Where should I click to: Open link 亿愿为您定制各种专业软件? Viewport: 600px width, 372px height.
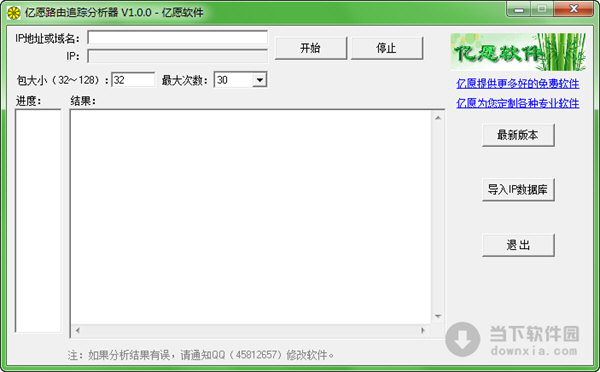tap(518, 103)
